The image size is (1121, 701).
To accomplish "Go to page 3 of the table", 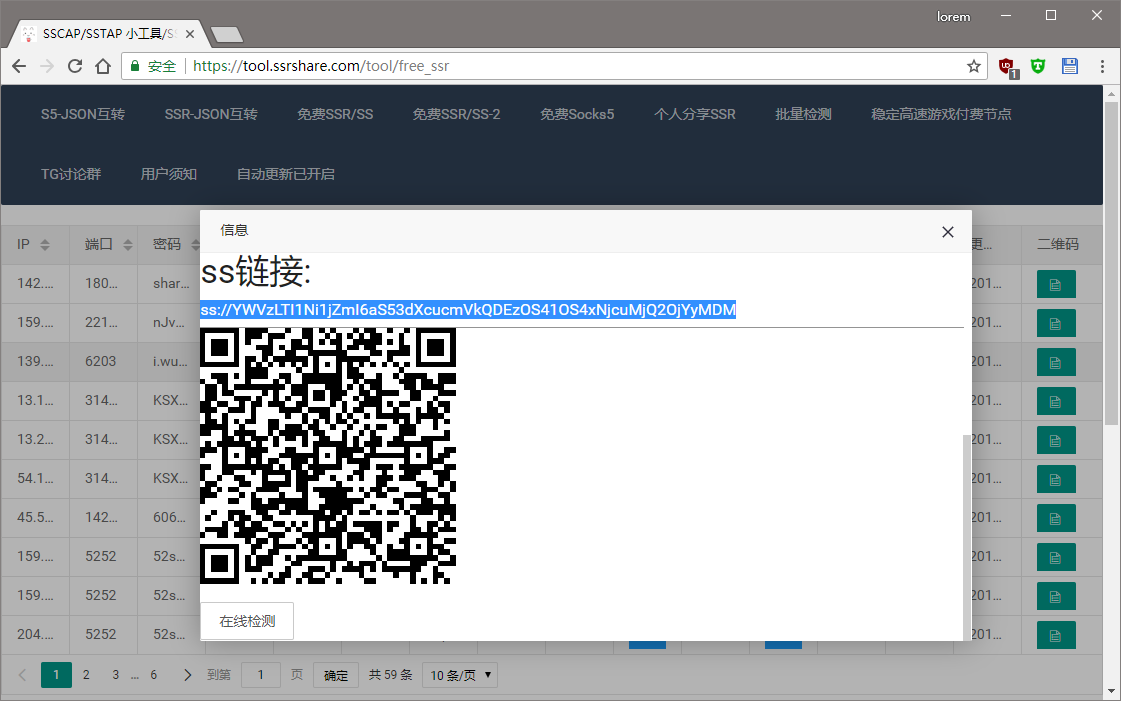I will [116, 675].
